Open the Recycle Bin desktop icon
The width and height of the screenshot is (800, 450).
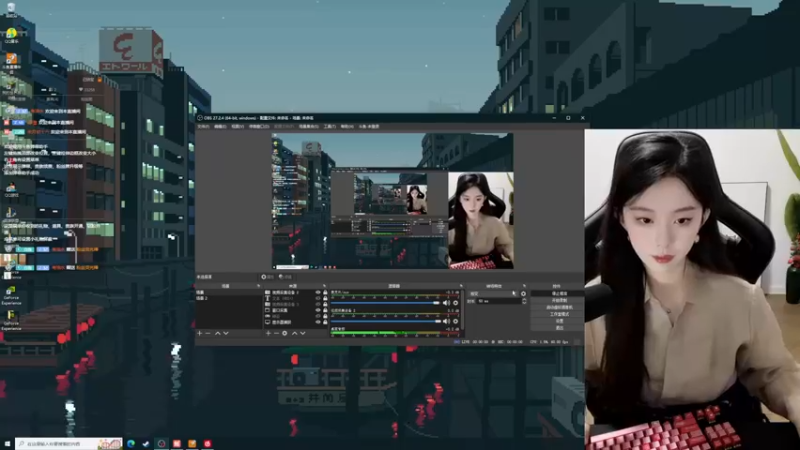click(x=11, y=9)
